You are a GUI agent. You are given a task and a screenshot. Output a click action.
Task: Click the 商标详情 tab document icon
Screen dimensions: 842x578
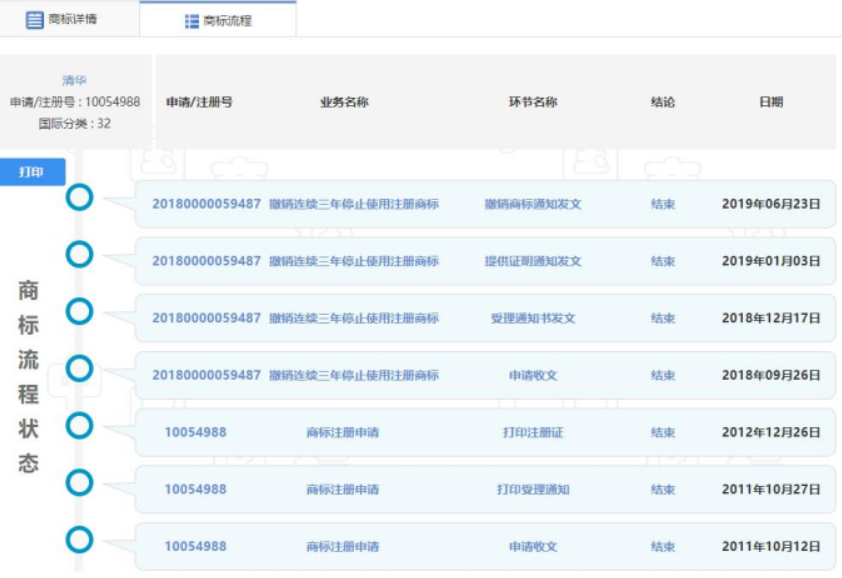(35, 20)
